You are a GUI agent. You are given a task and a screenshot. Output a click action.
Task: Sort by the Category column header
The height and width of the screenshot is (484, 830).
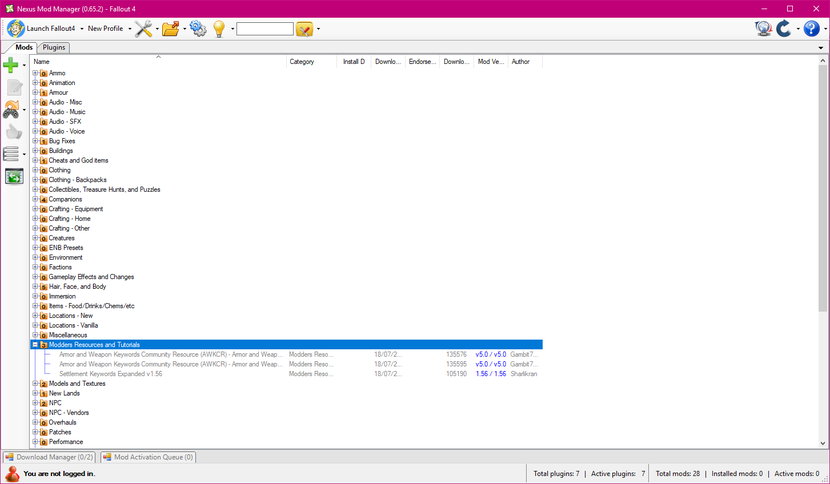311,61
